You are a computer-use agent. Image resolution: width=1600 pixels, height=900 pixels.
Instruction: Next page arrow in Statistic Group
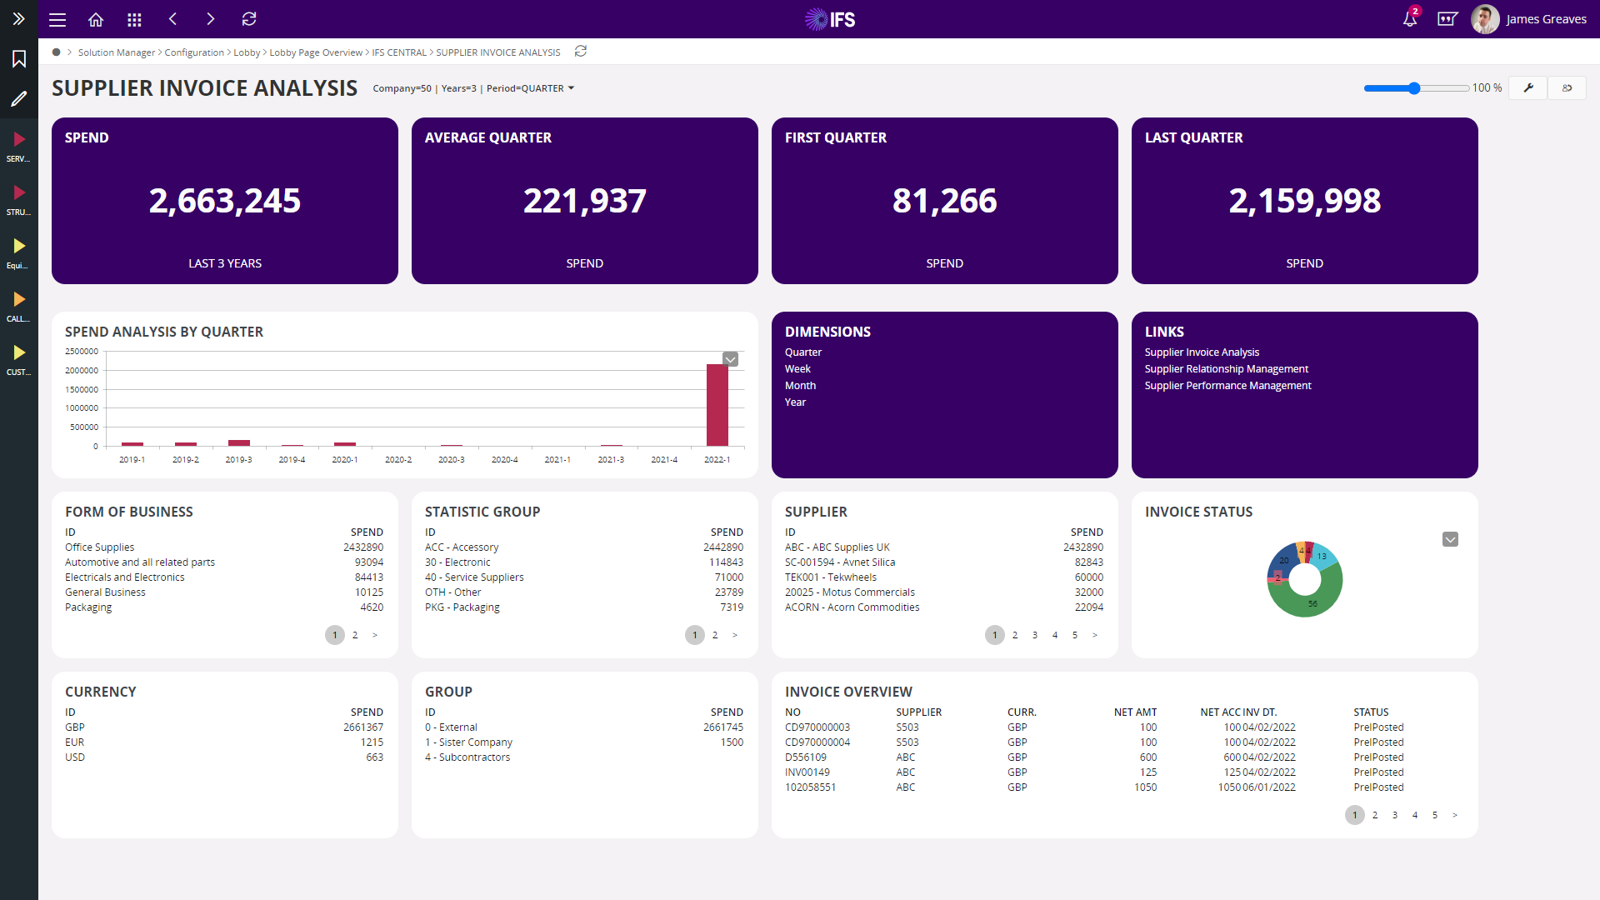pos(735,635)
